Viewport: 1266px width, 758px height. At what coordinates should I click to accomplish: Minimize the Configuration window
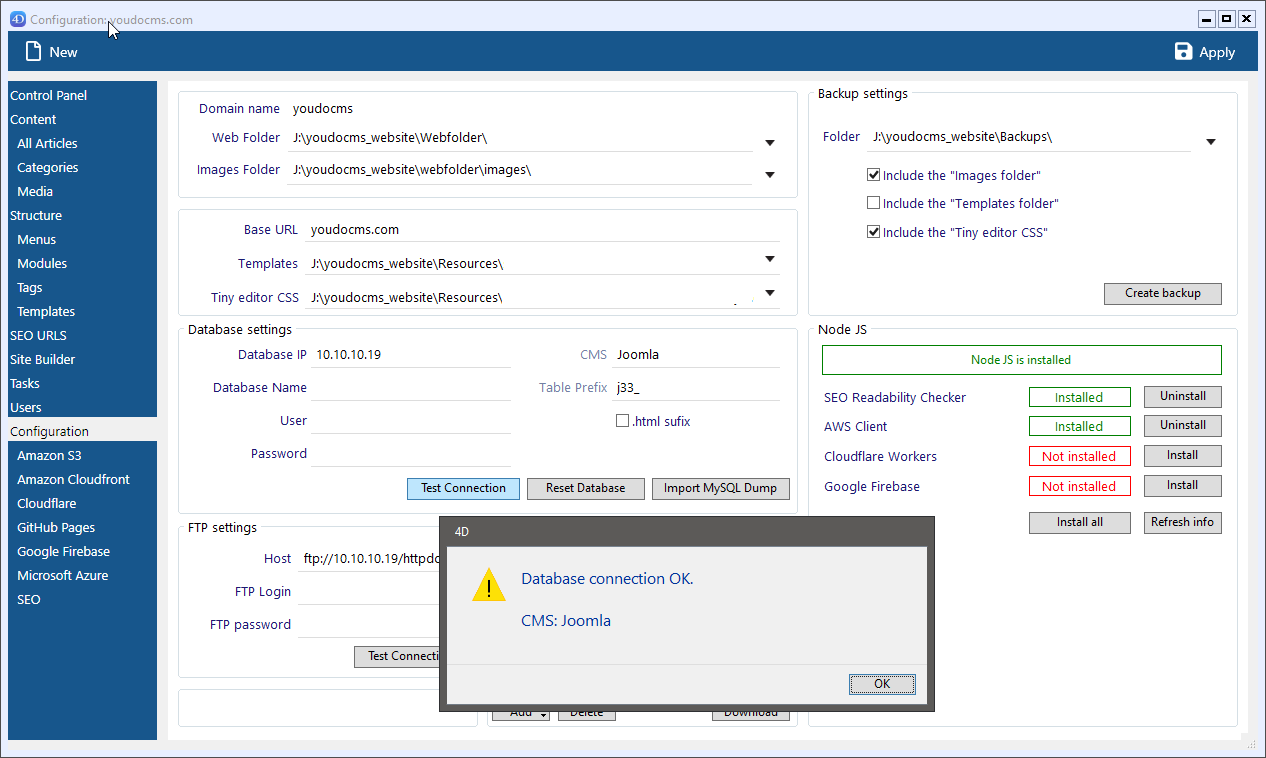(1207, 19)
